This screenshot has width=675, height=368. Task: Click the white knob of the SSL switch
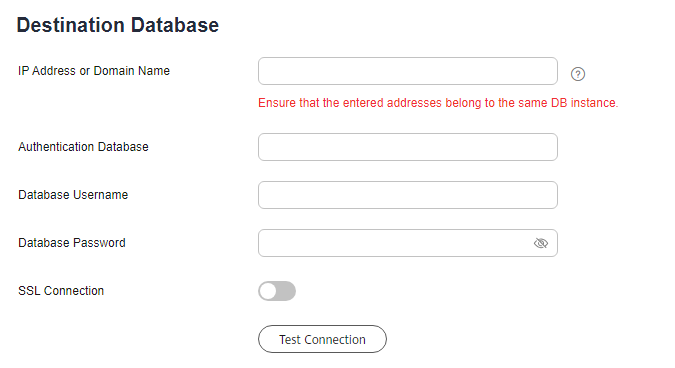(268, 291)
